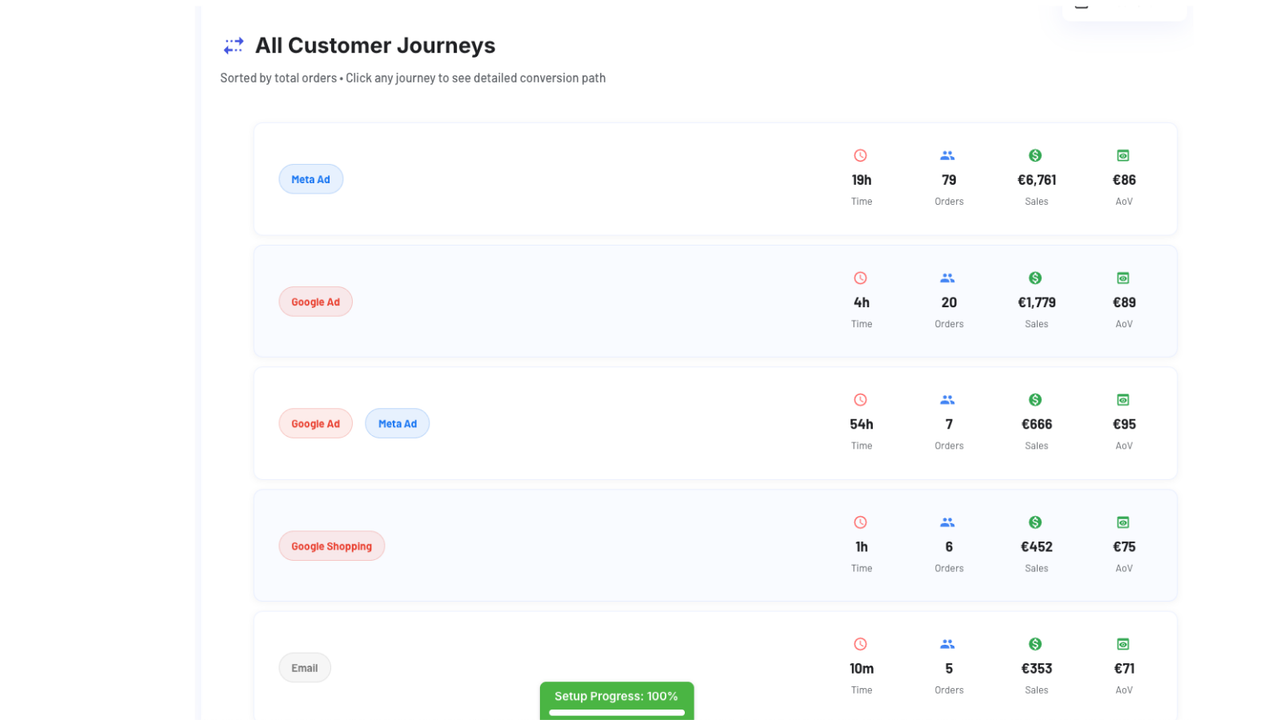Click the €353 sales value
The image size is (1280, 720).
(1036, 669)
